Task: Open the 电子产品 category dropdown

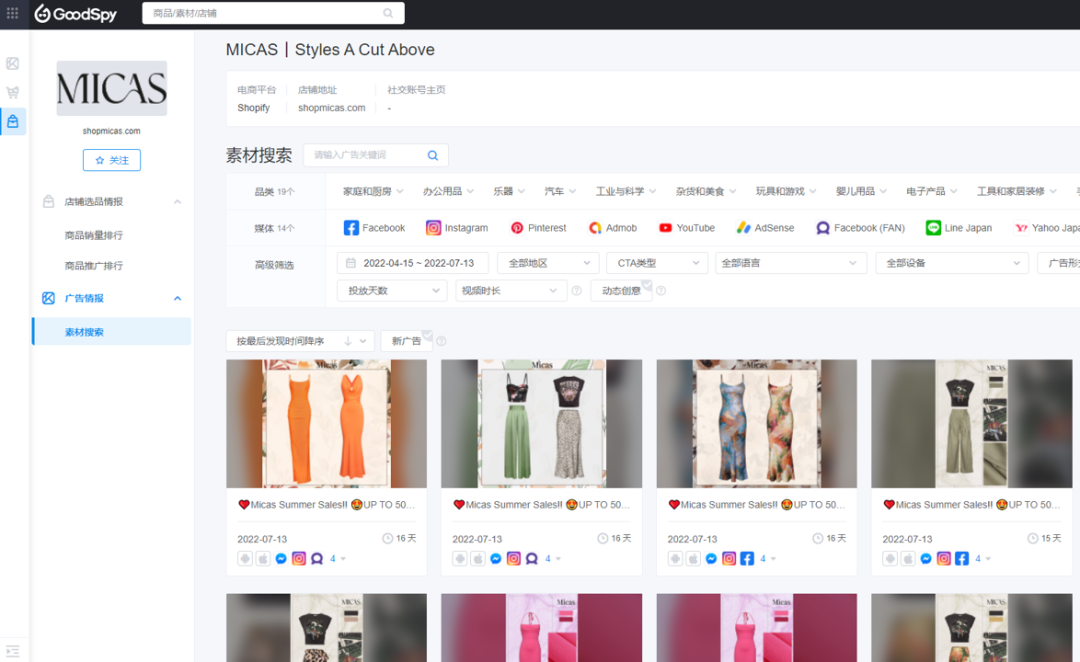Action: tap(931, 192)
